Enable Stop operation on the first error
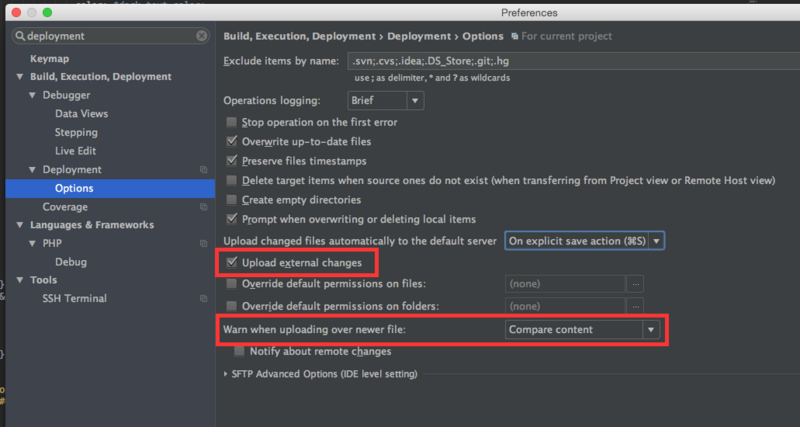Image resolution: width=800 pixels, height=427 pixels. (233, 123)
